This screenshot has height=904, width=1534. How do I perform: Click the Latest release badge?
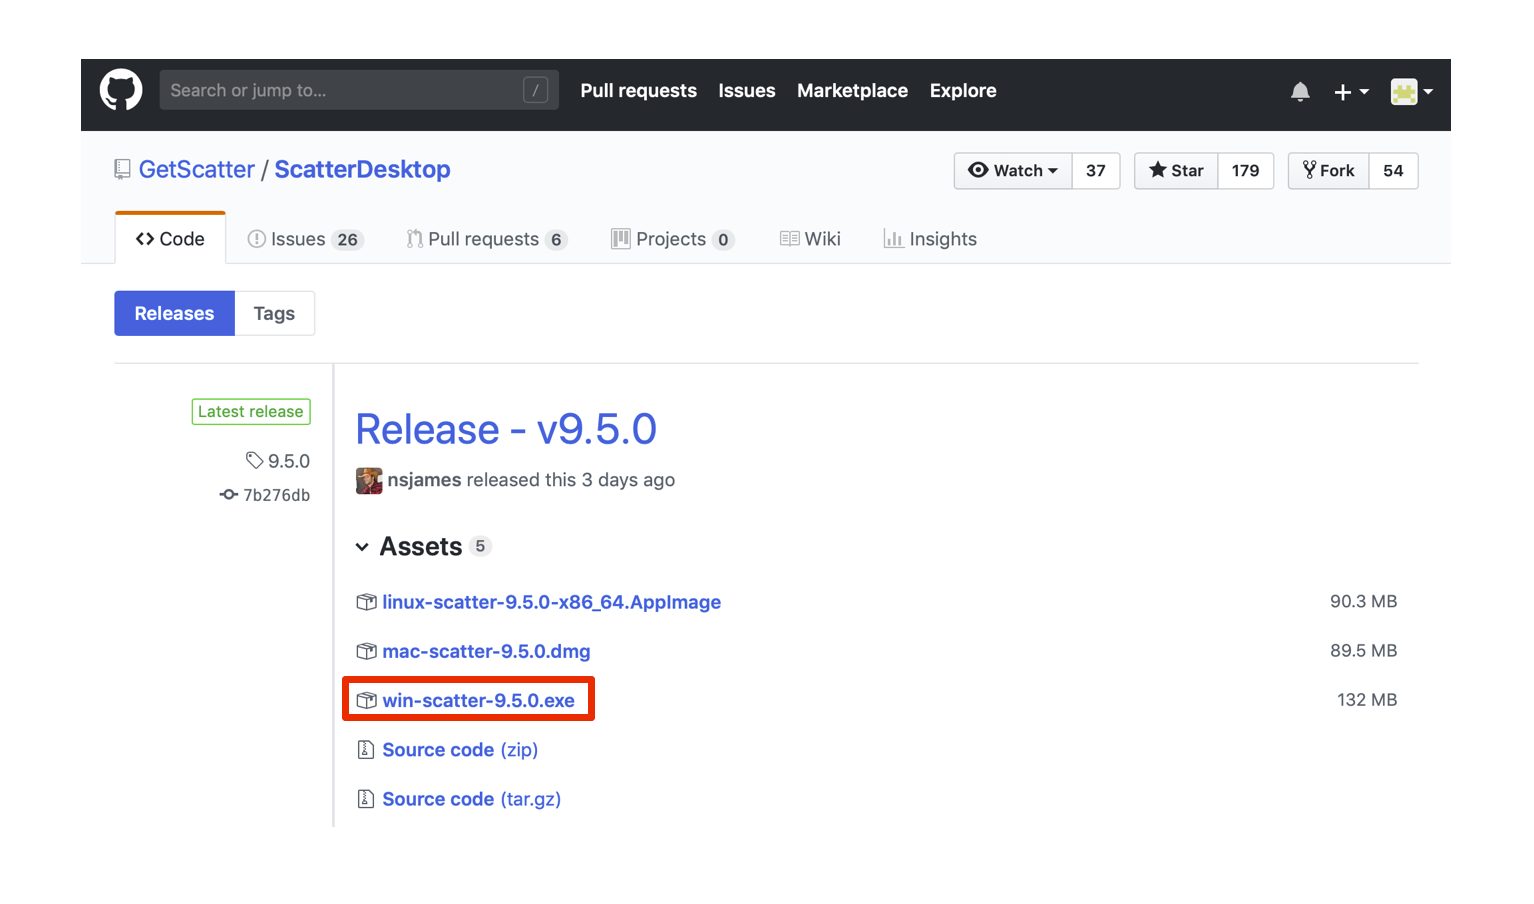[251, 412]
